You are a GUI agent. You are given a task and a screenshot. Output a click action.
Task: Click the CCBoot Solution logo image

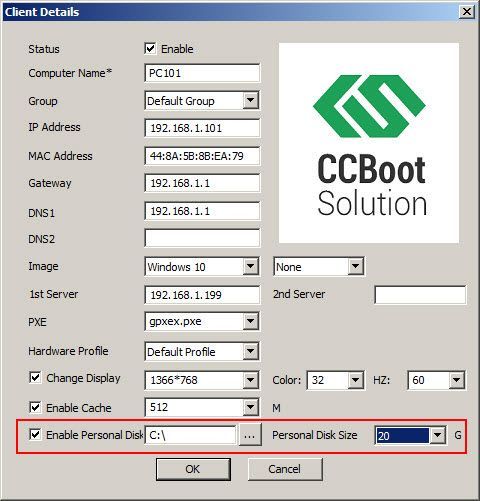[x=369, y=143]
